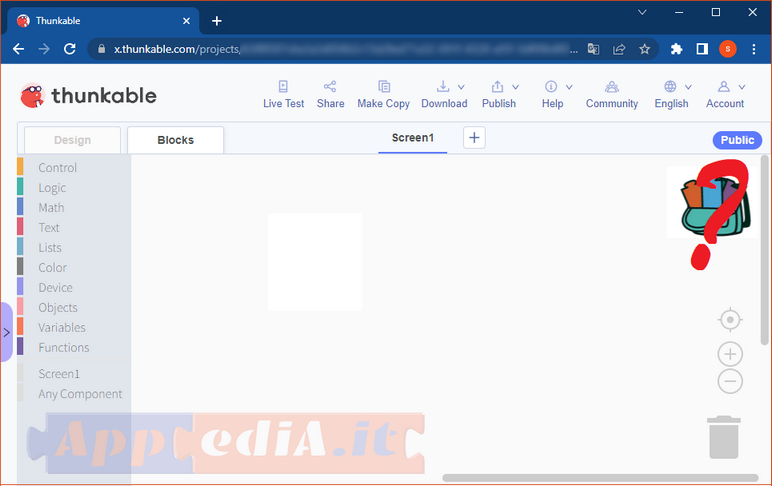Click the Publish icon
Viewport: 772px width, 486px height.
click(497, 87)
